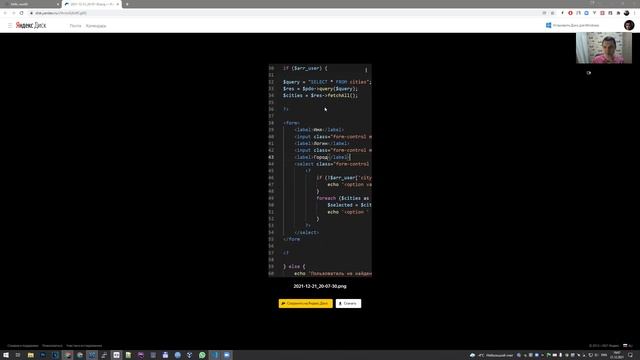This screenshot has width=640, height=360.
Task: Open a new browser tab
Action: [127, 4]
